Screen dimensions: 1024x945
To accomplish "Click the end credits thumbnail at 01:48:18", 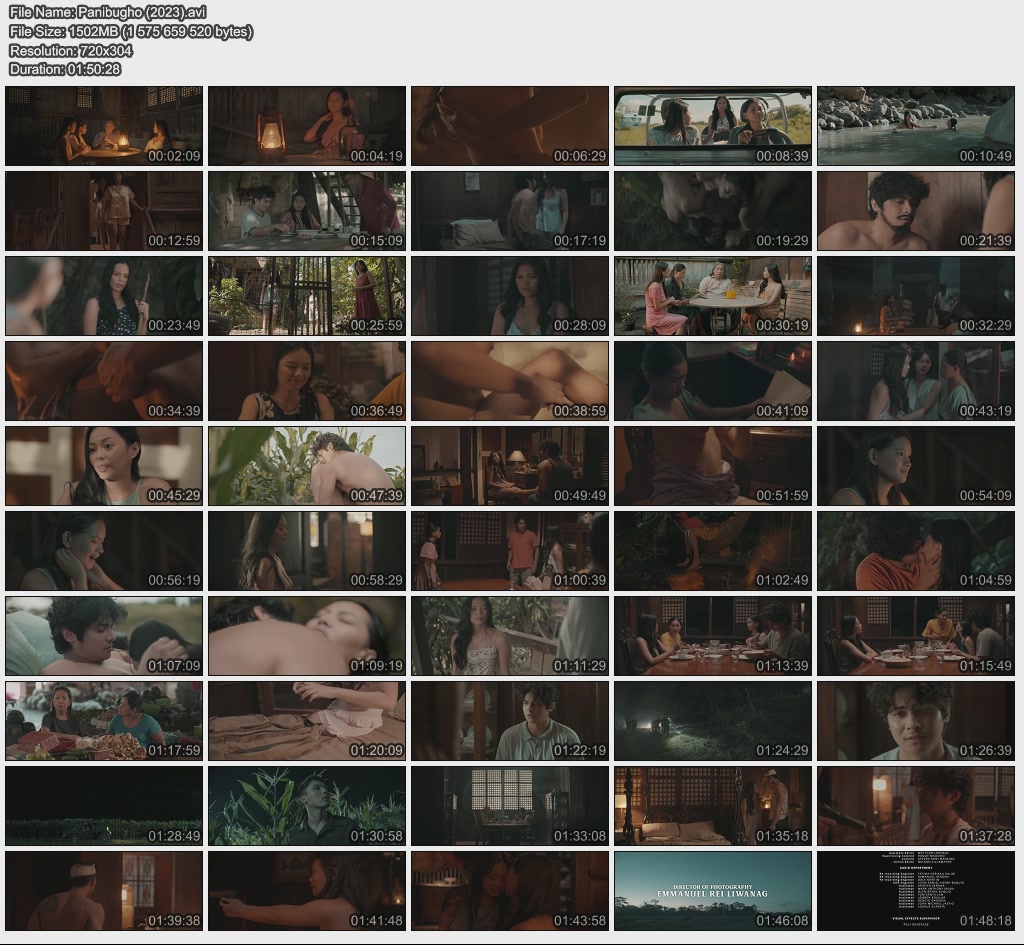I will (915, 891).
